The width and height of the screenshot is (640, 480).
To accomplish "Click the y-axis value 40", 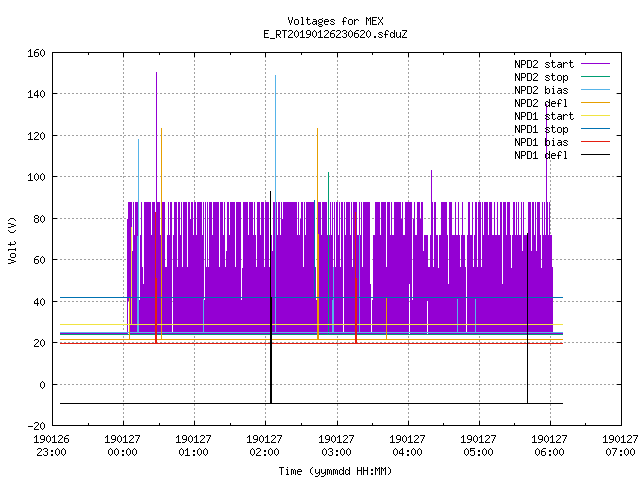I will click(39, 302).
